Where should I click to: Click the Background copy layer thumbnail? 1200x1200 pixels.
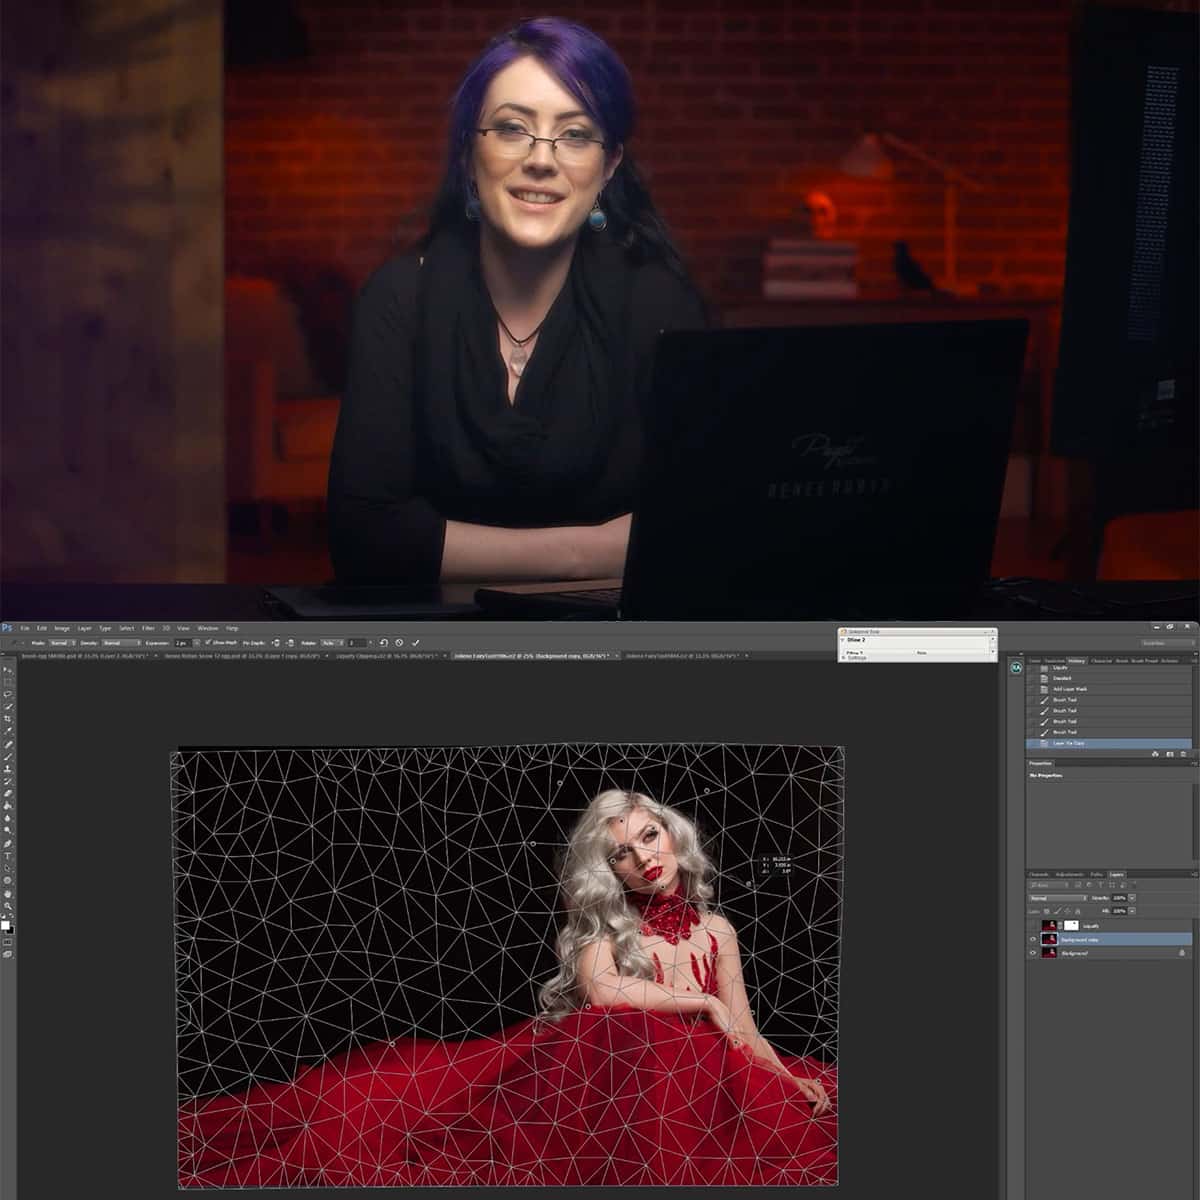1049,939
